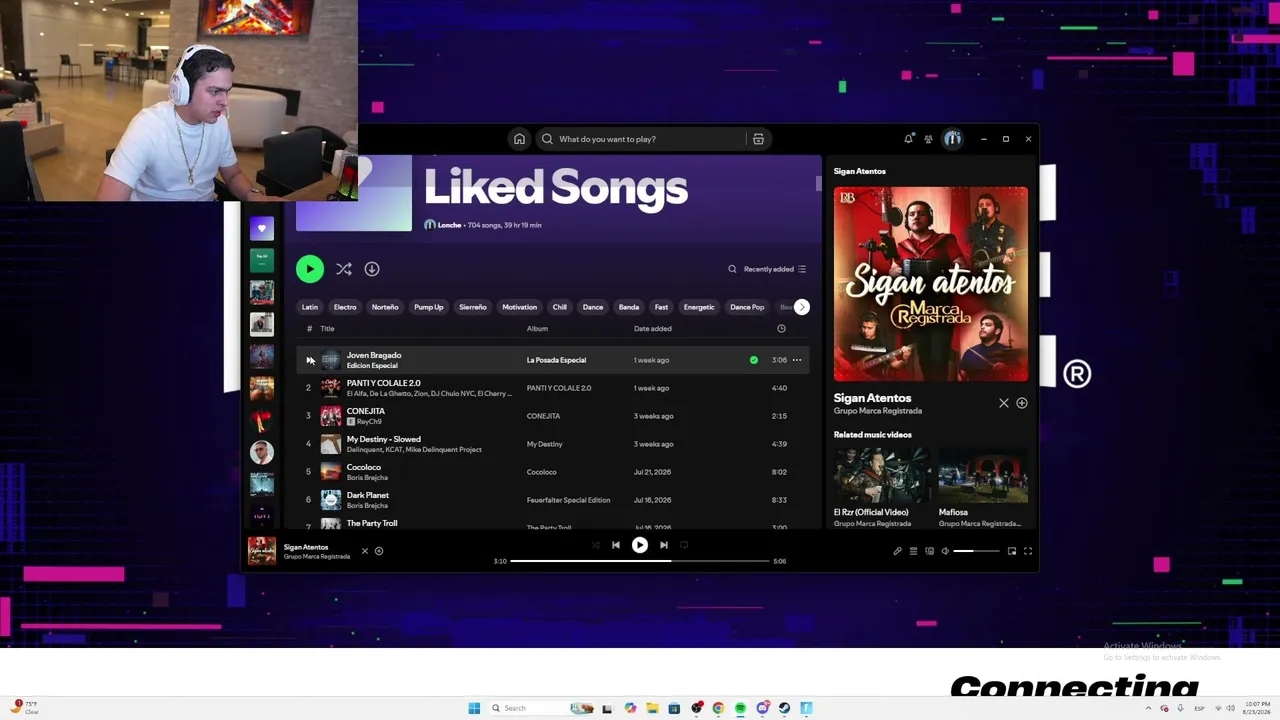Skip to next track
The width and height of the screenshot is (1280, 720).
point(664,545)
